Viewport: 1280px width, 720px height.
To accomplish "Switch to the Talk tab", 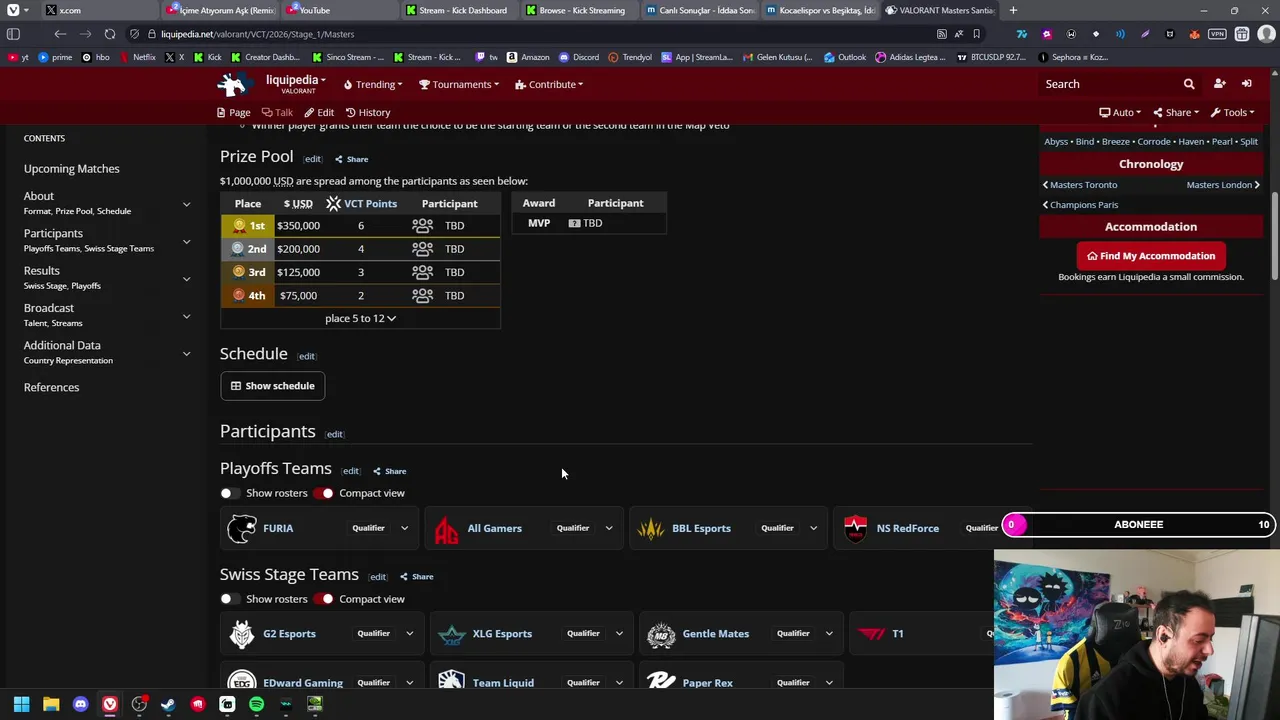I will pyautogui.click(x=277, y=113).
